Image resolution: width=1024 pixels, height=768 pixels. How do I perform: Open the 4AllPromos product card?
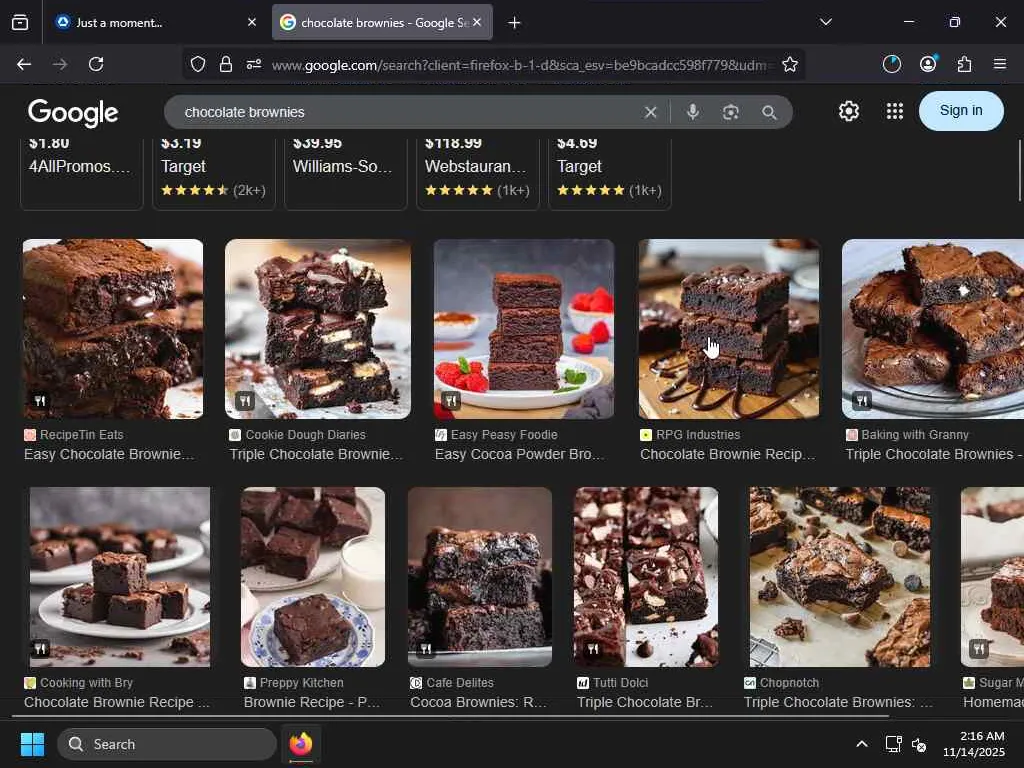[82, 173]
